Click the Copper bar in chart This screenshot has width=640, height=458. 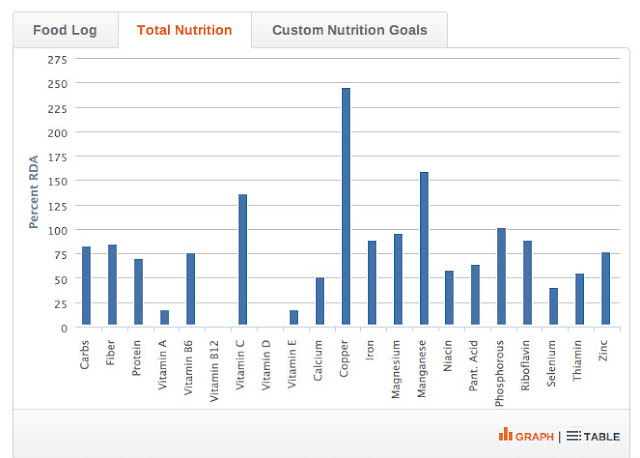click(x=346, y=206)
